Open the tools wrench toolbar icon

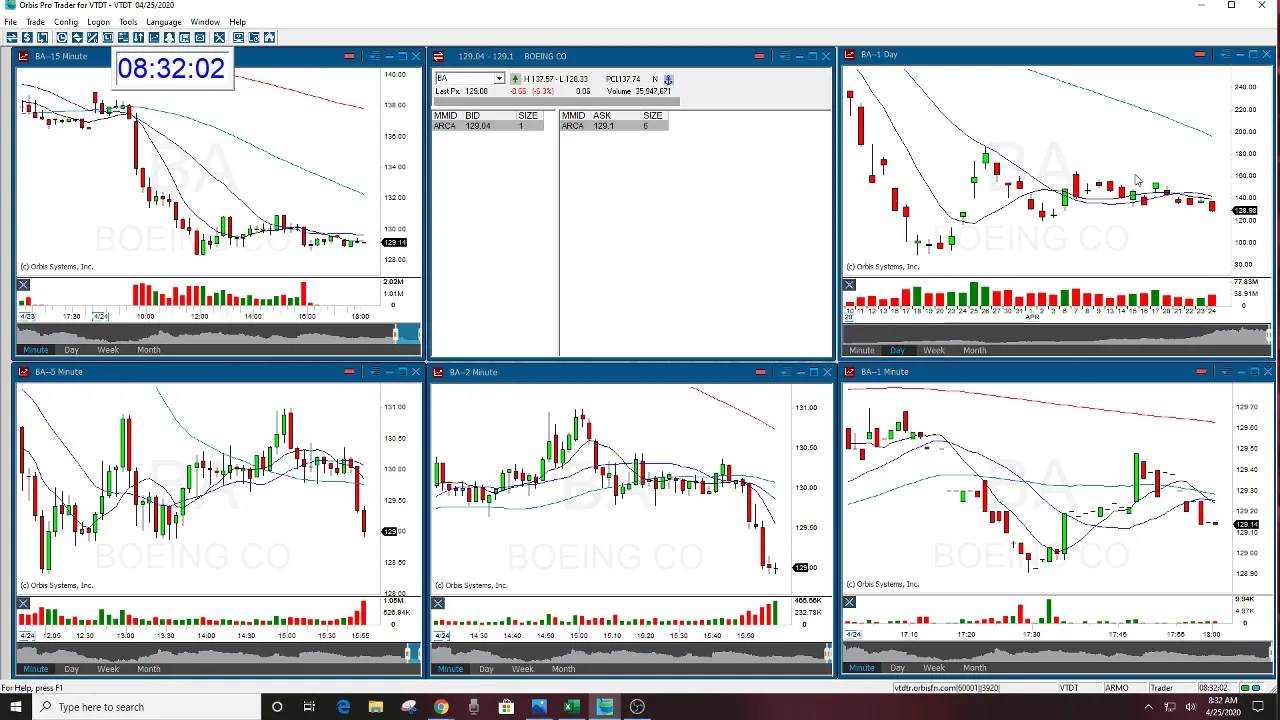[219, 37]
